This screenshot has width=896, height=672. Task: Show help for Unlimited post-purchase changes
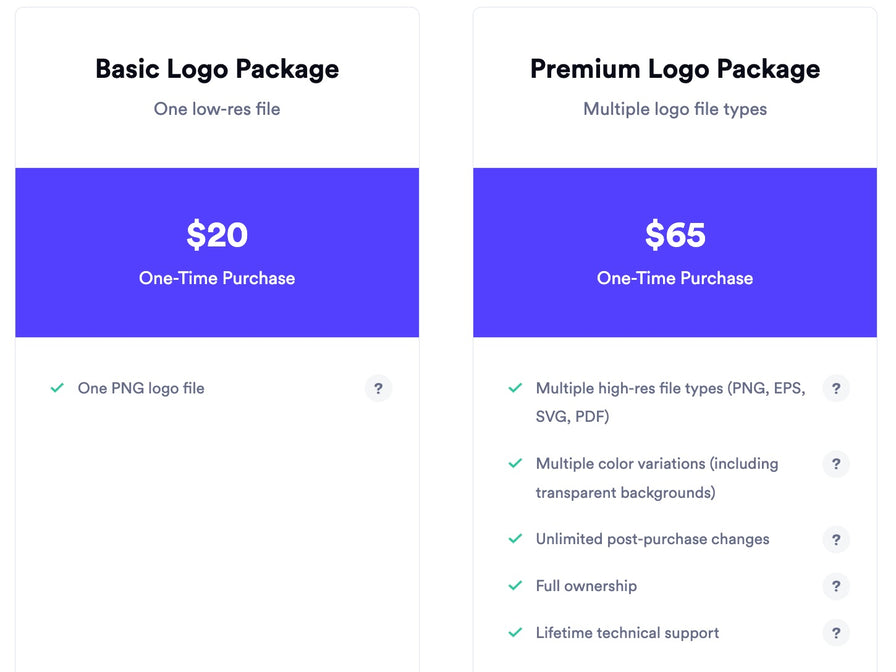click(836, 539)
